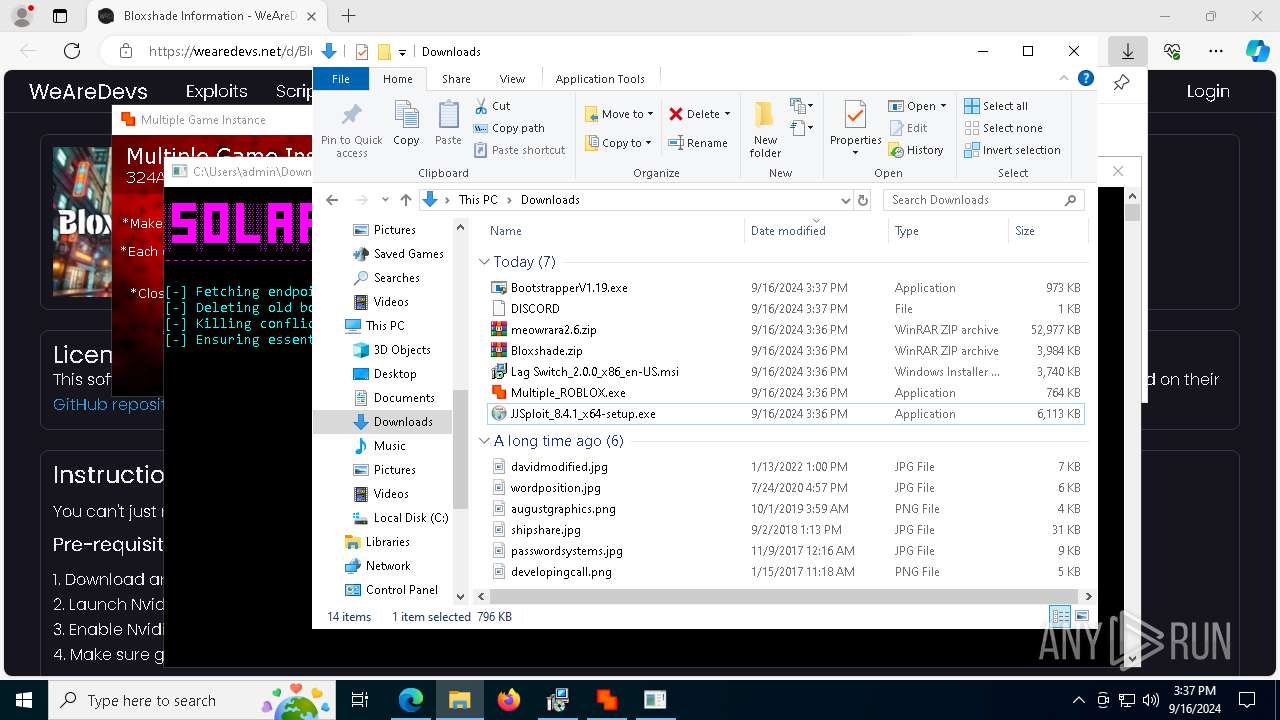Click Select all in ribbon
The image size is (1280, 720).
[996, 106]
